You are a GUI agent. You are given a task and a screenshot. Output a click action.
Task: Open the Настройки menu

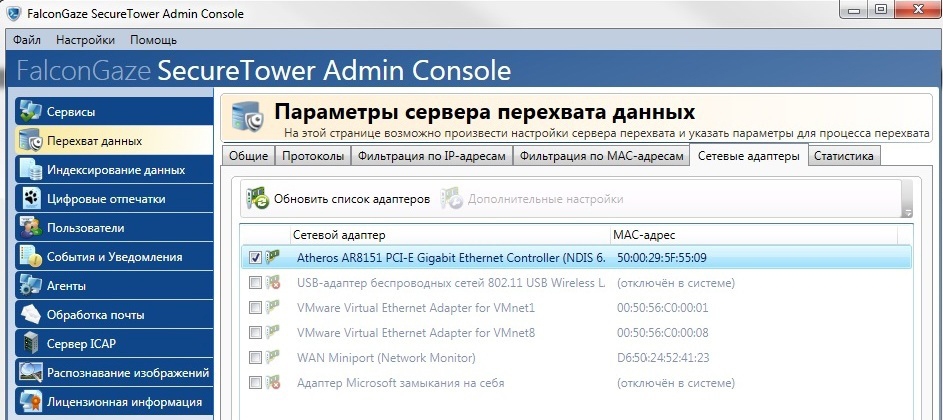(x=85, y=40)
